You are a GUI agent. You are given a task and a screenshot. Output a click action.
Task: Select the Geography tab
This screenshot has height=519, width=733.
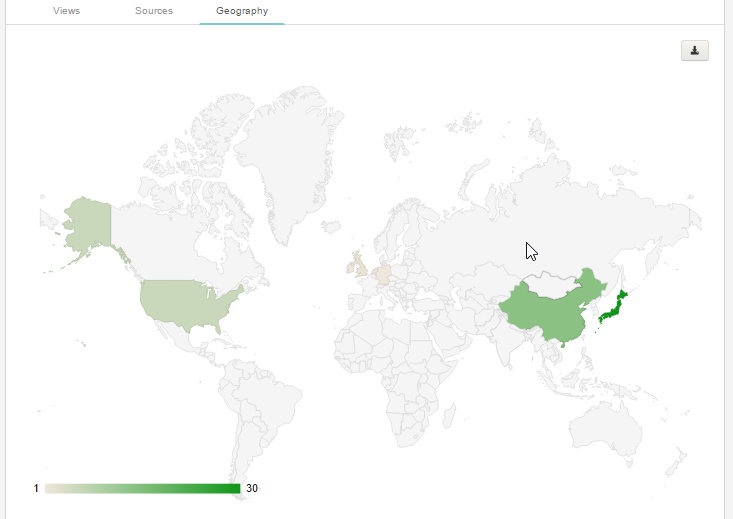coord(242,11)
